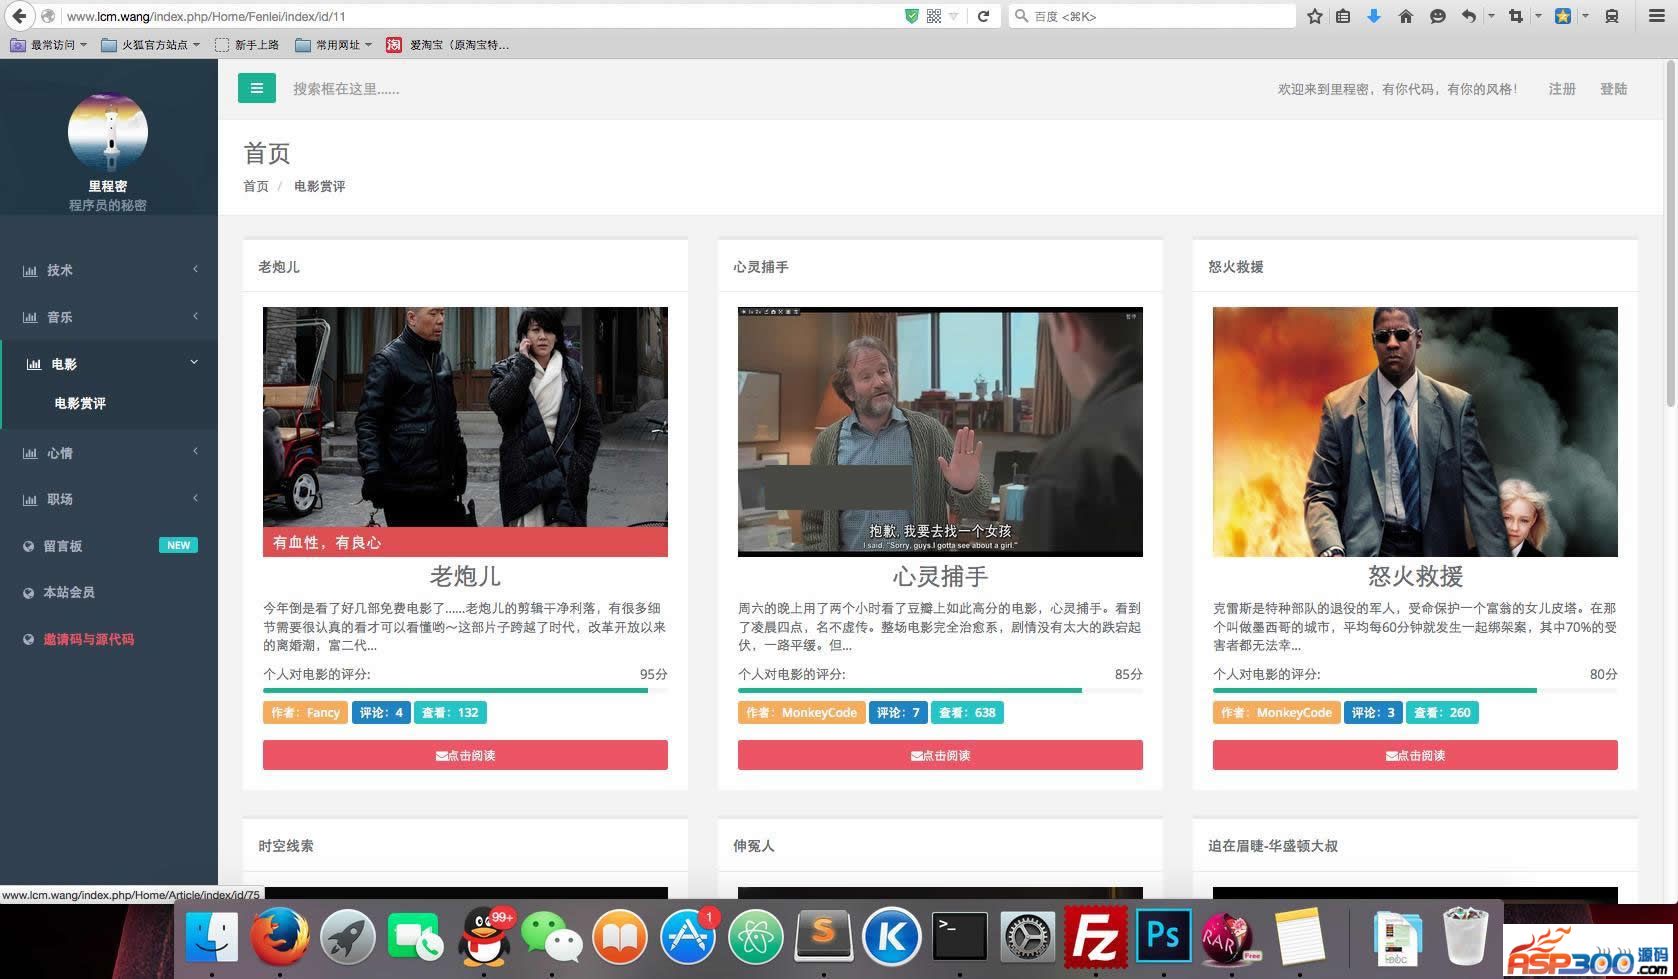Reload the page with the refresh icon

coord(983,16)
